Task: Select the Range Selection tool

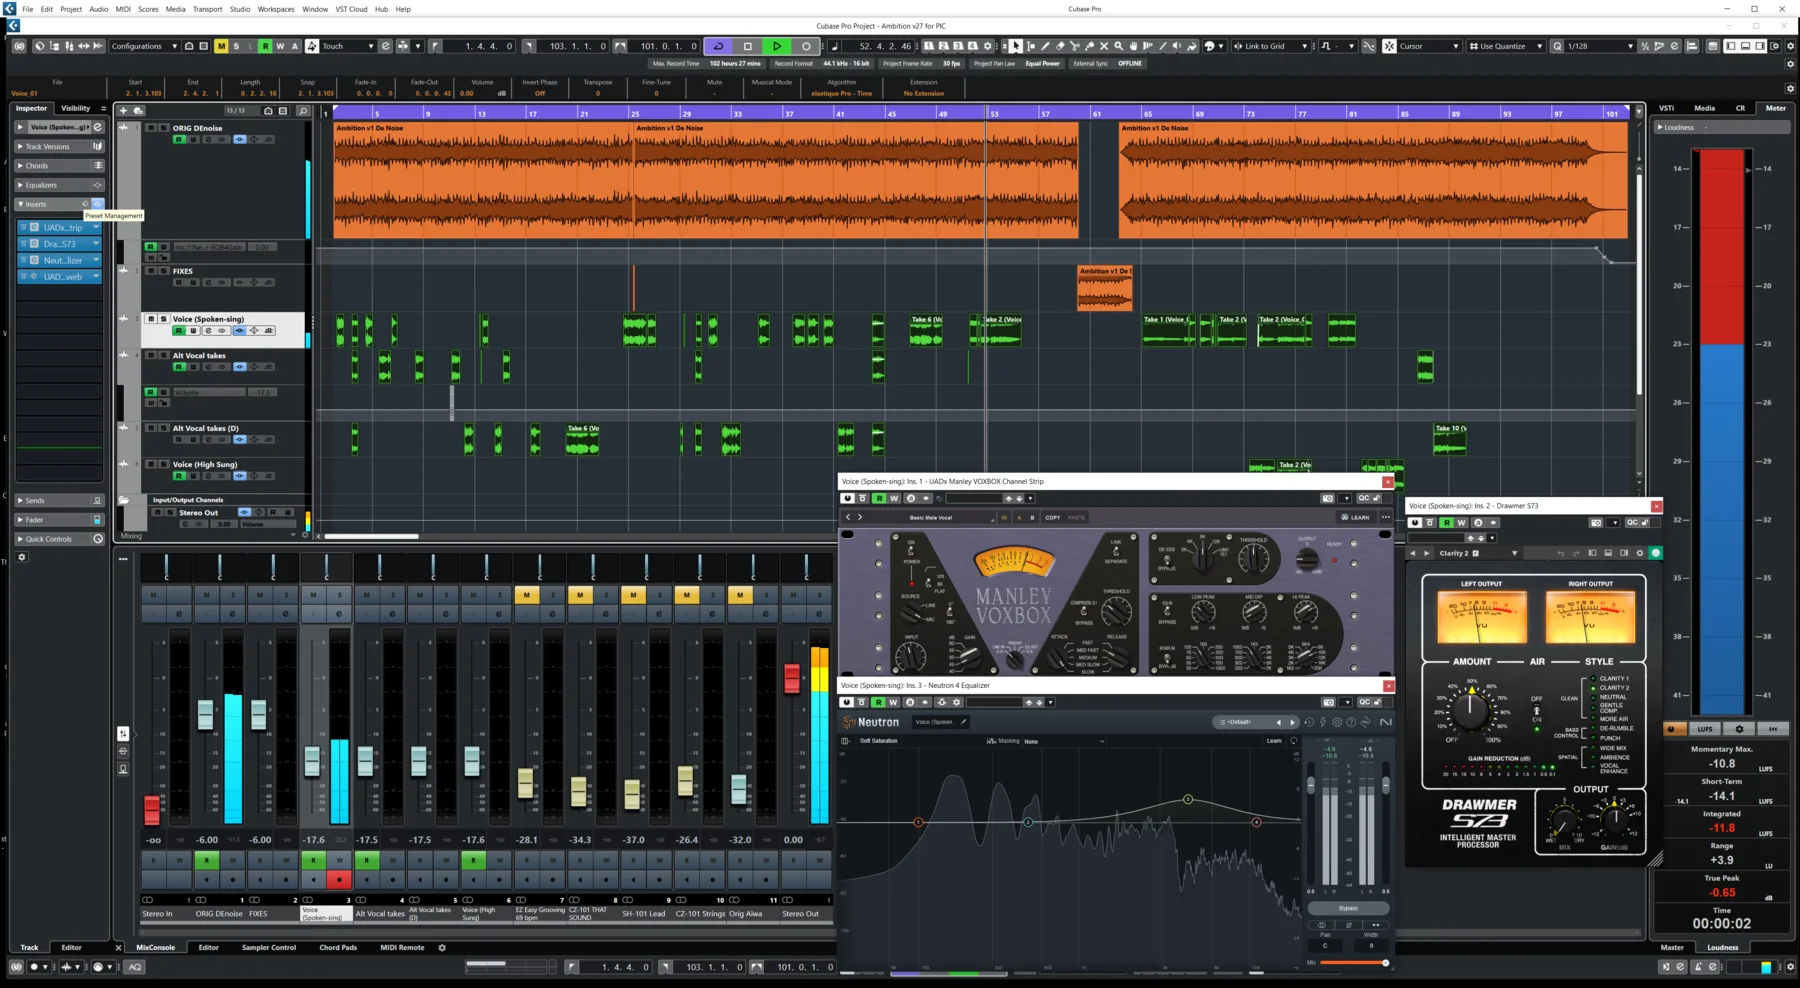Action: click(x=1031, y=46)
